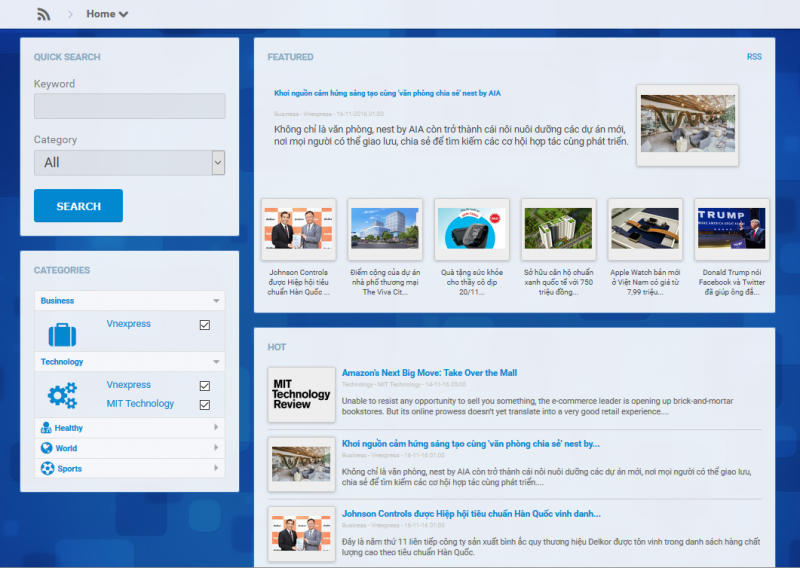Image resolution: width=800 pixels, height=568 pixels.
Task: Collapse the Technology category section
Action: tap(216, 362)
